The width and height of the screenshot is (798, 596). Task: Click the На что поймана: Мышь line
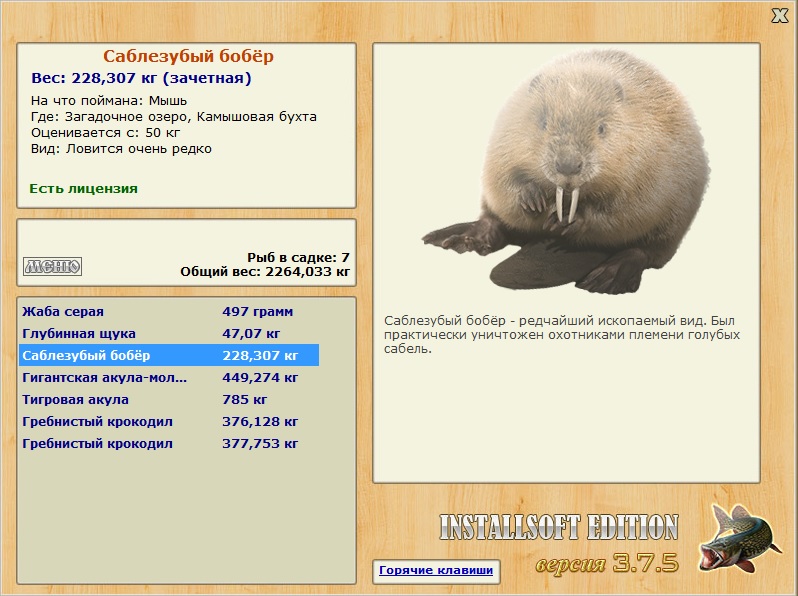point(109,101)
